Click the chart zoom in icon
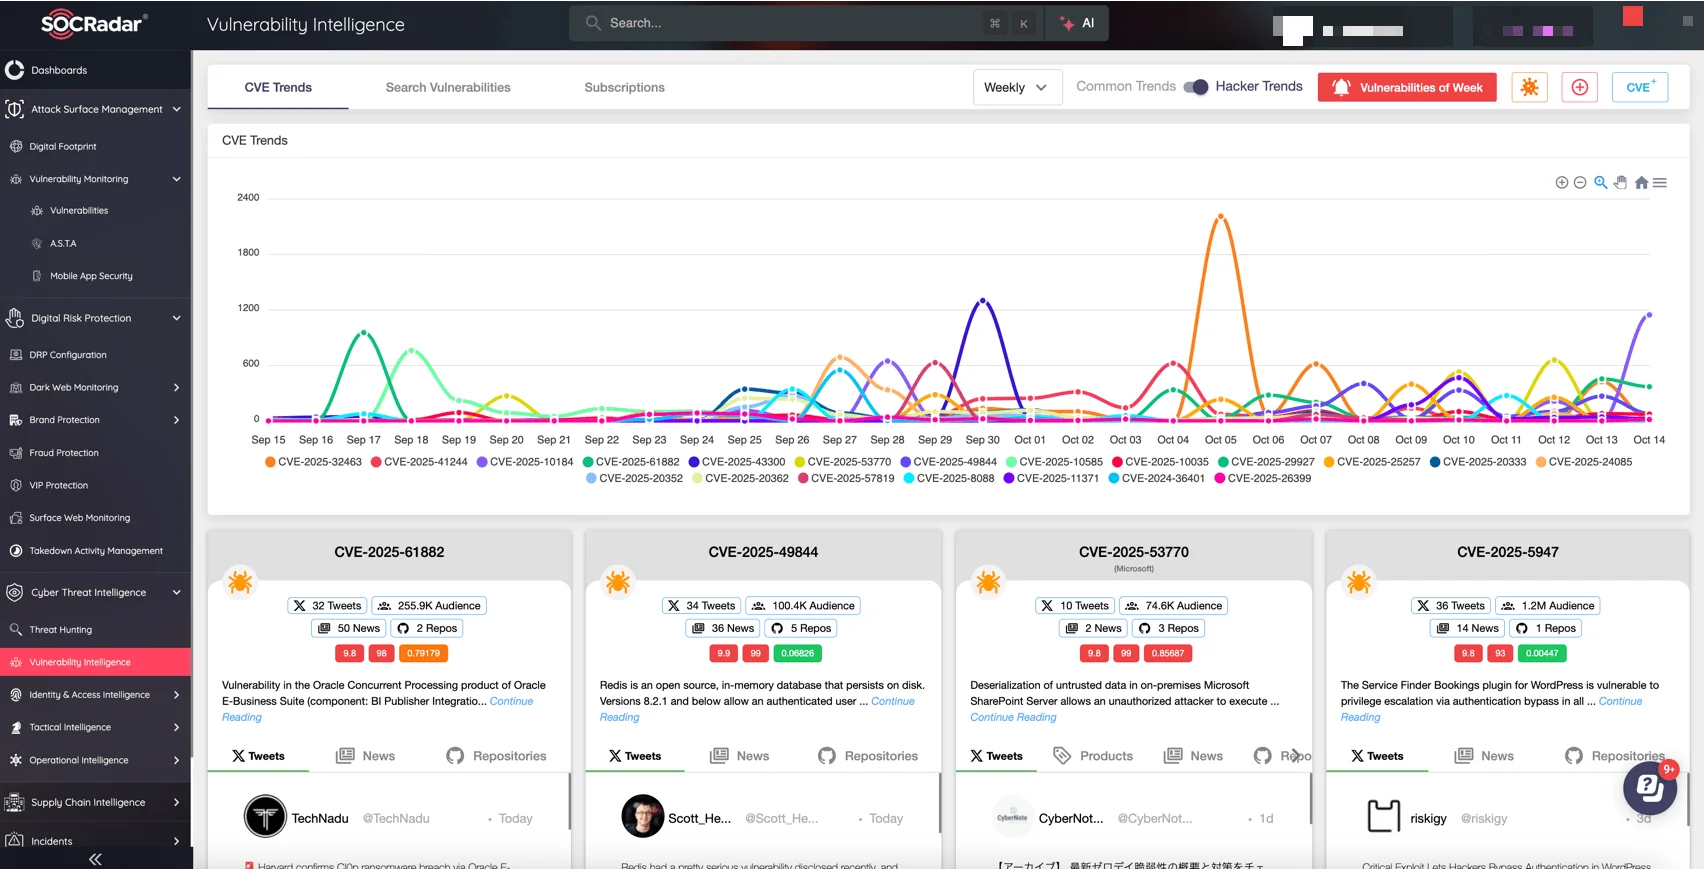 (x=1561, y=183)
